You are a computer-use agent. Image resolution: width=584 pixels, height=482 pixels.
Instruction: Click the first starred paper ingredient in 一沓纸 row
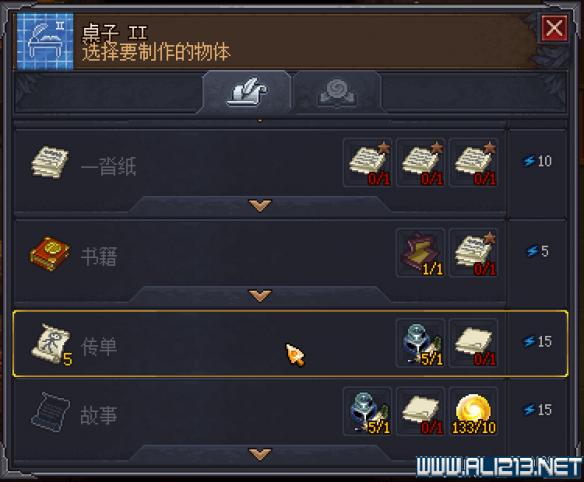368,162
